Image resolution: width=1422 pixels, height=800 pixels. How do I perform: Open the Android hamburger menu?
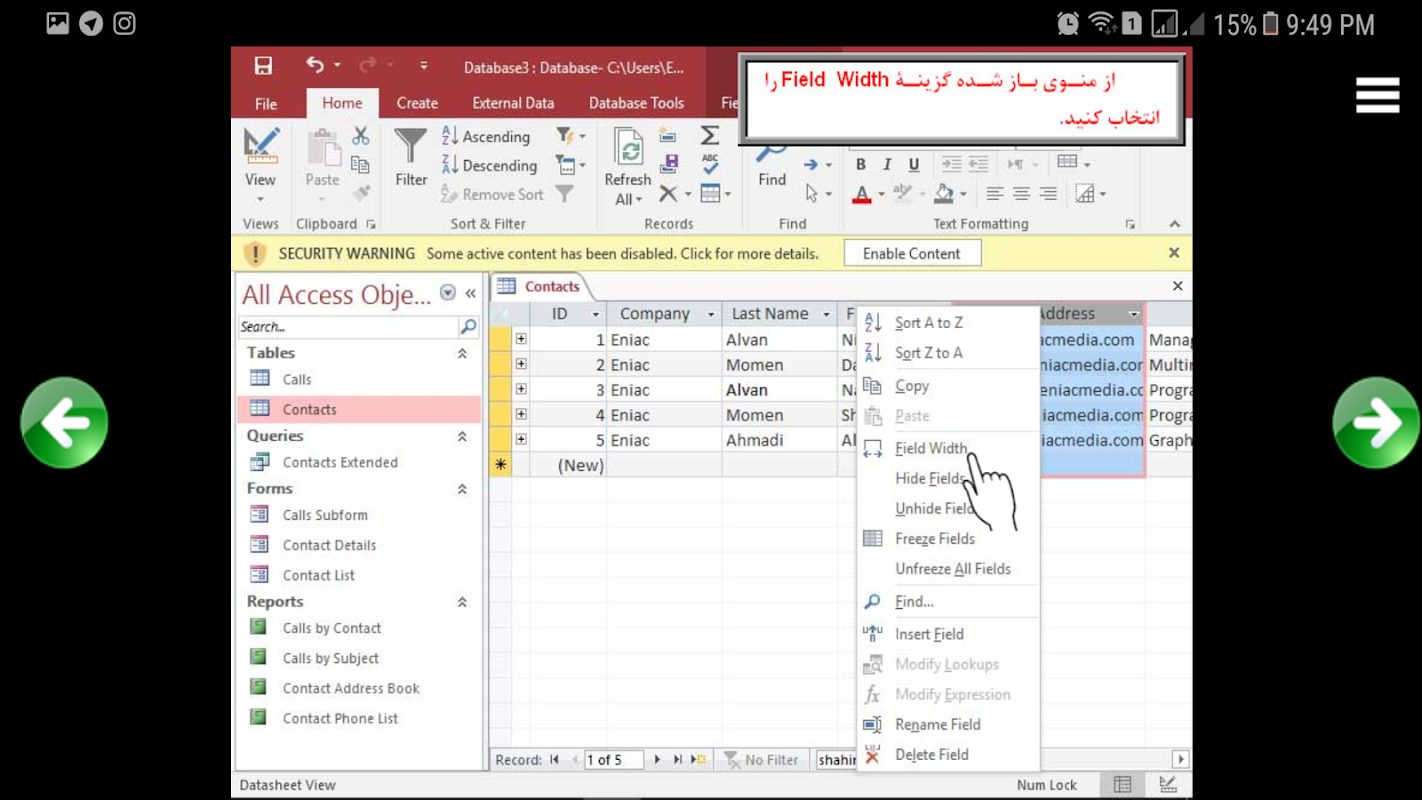(x=1377, y=95)
